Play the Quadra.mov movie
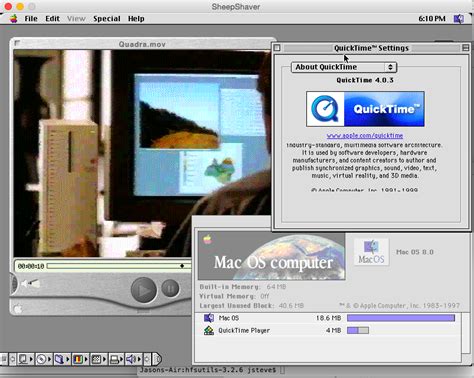The height and width of the screenshot is (378, 474). 144,290
